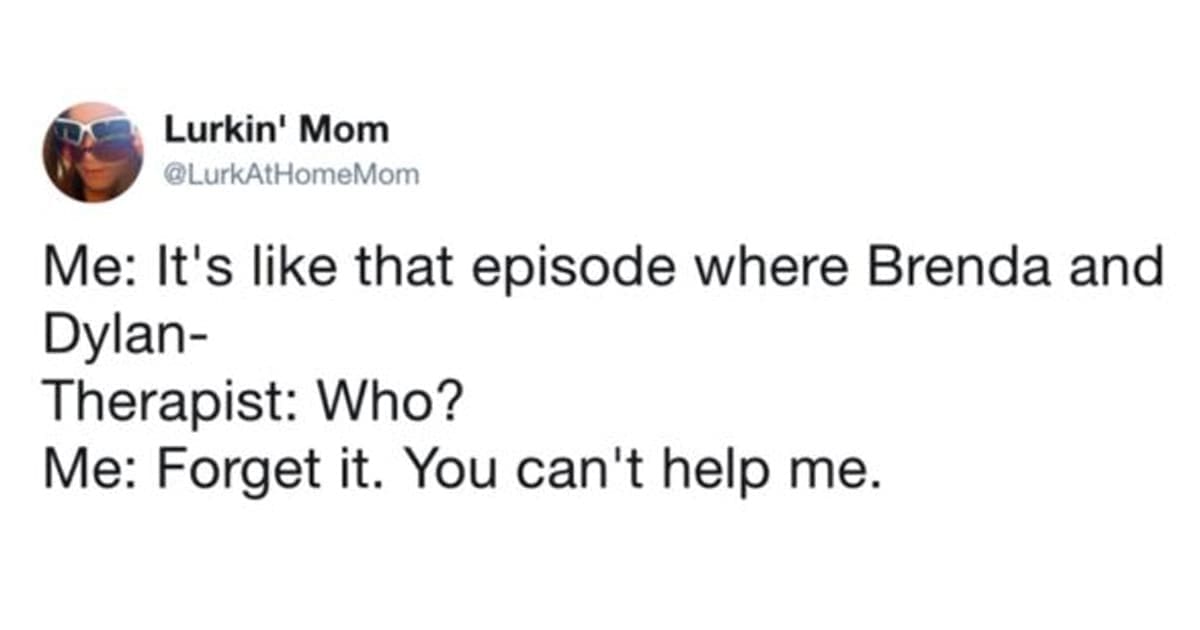Screen dimensions: 1200x630
Task: Click the @LurkAtHomeMom handle
Action: 291,174
